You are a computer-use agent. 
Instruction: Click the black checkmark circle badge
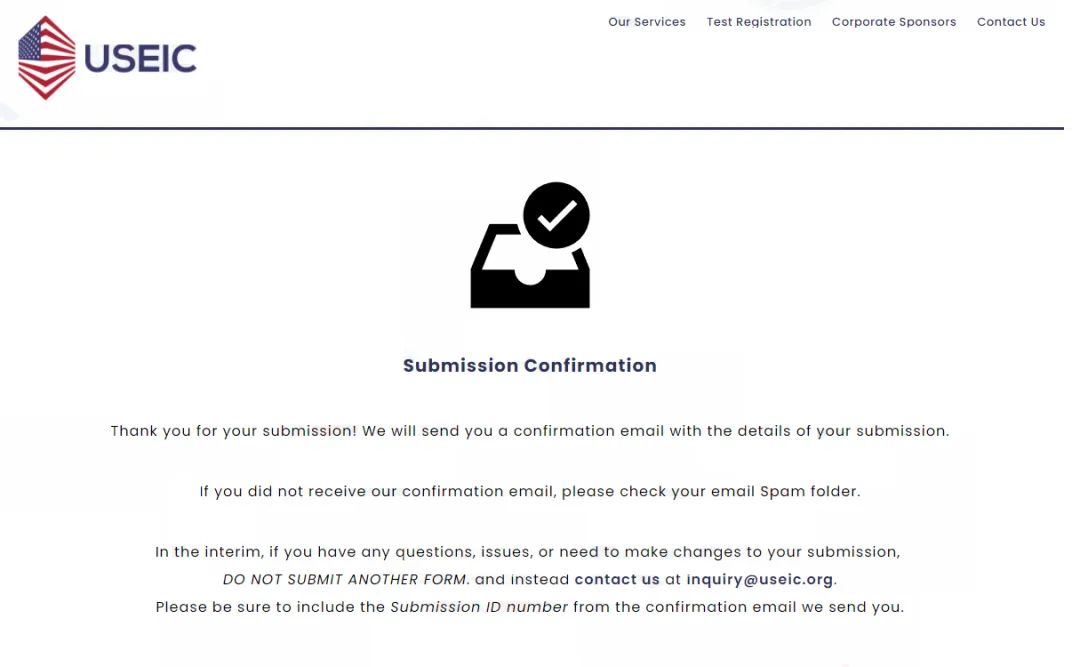pos(557,215)
